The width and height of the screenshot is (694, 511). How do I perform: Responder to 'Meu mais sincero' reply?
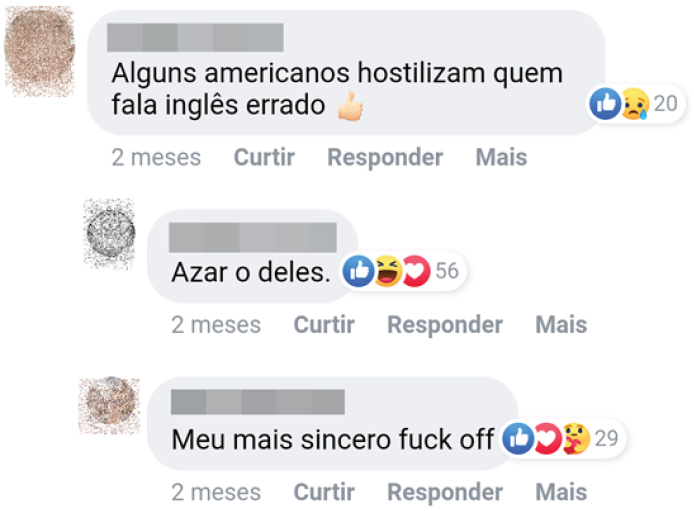click(x=445, y=492)
